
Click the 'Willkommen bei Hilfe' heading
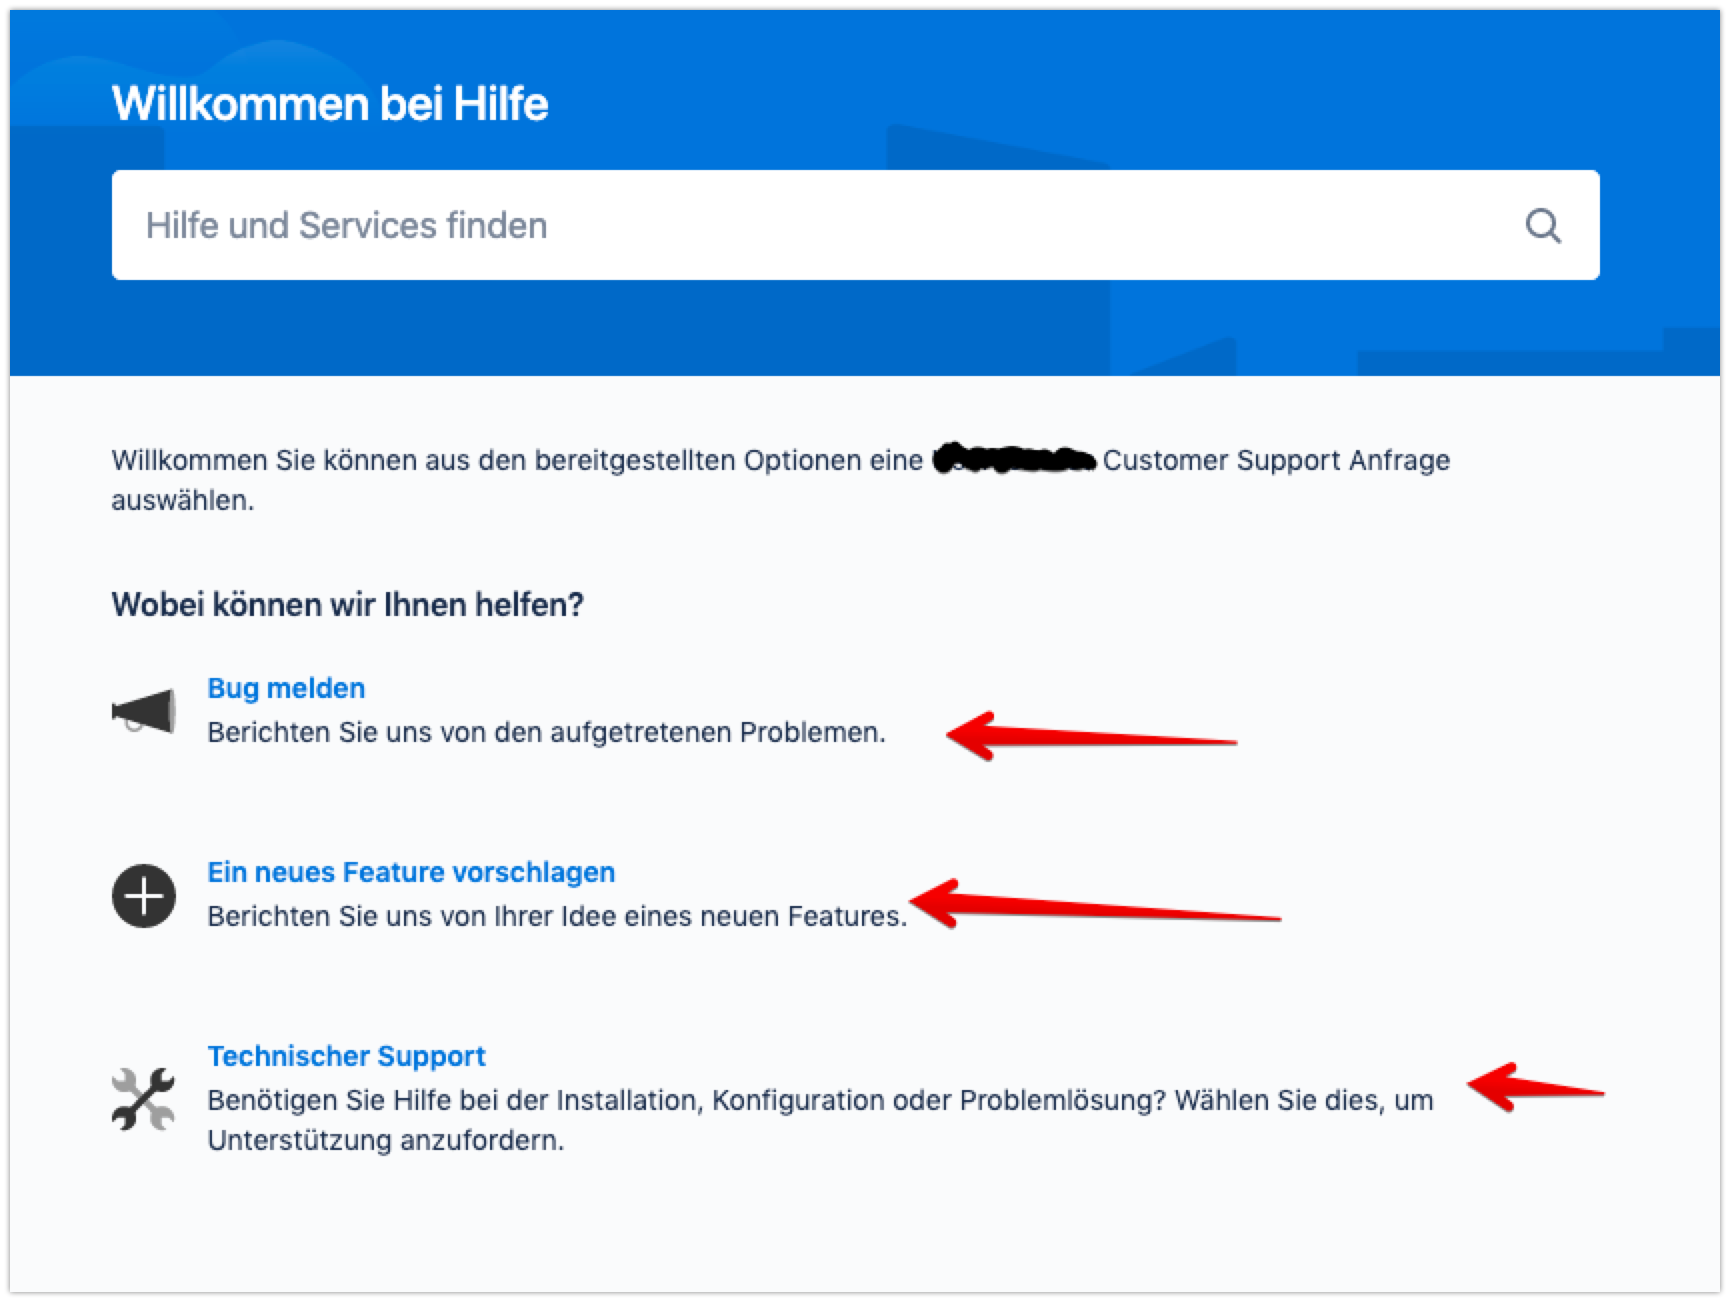(x=330, y=104)
